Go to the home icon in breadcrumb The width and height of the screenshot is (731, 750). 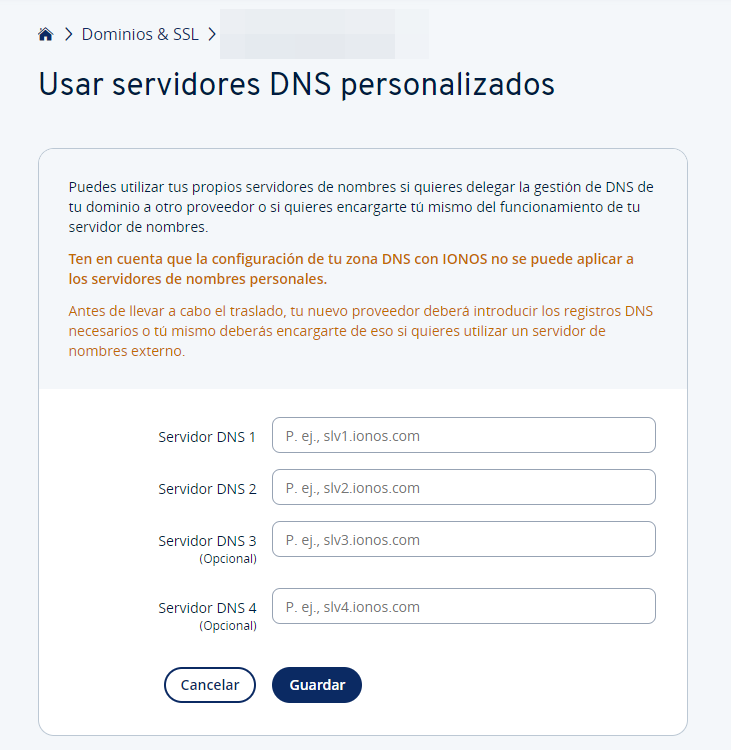pyautogui.click(x=45, y=34)
